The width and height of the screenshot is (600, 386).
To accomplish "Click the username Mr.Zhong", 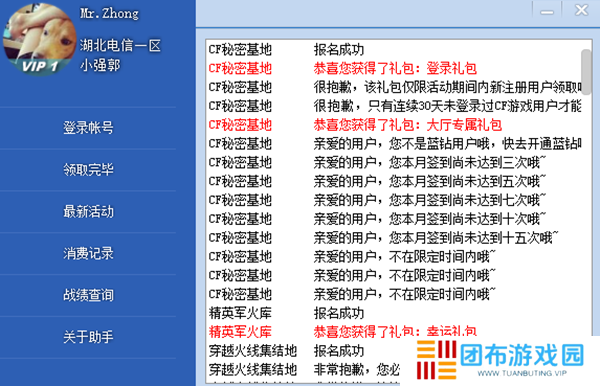I will 109,14.
